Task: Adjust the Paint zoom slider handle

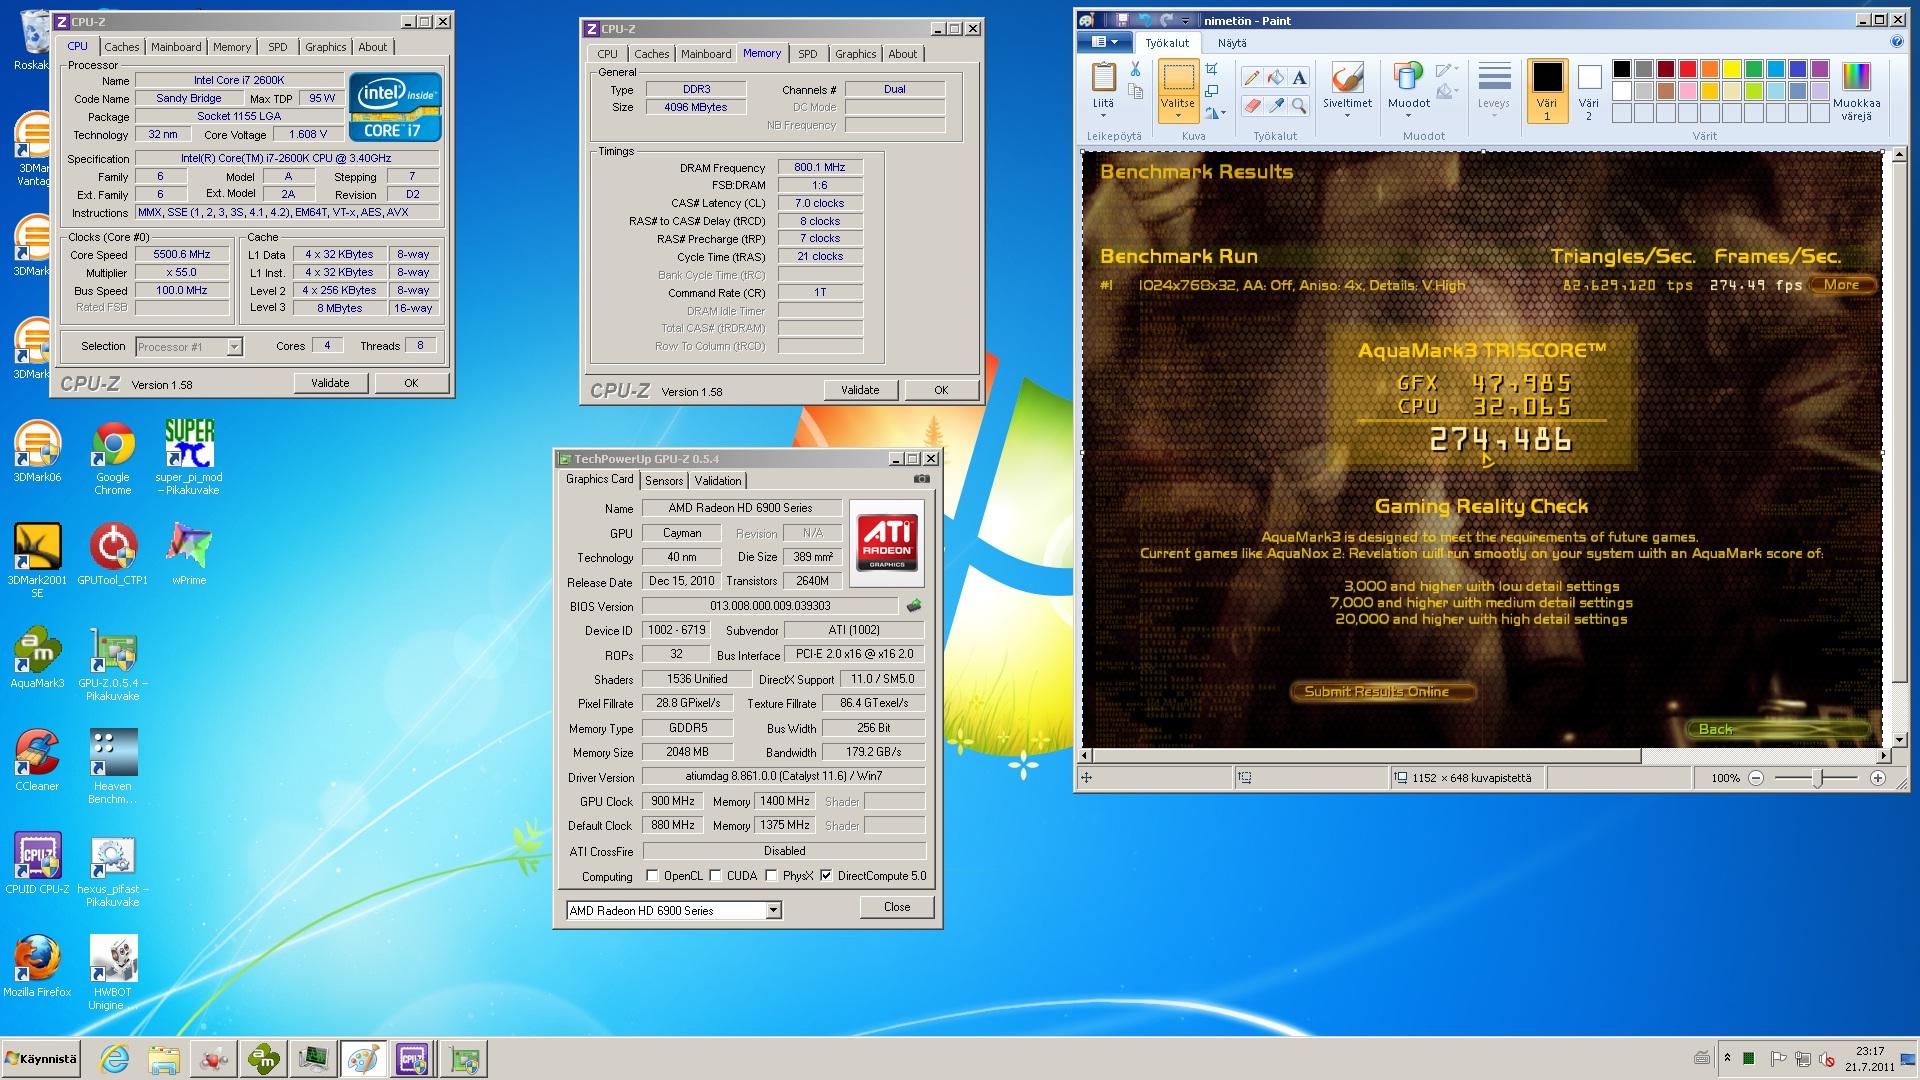Action: tap(1819, 778)
